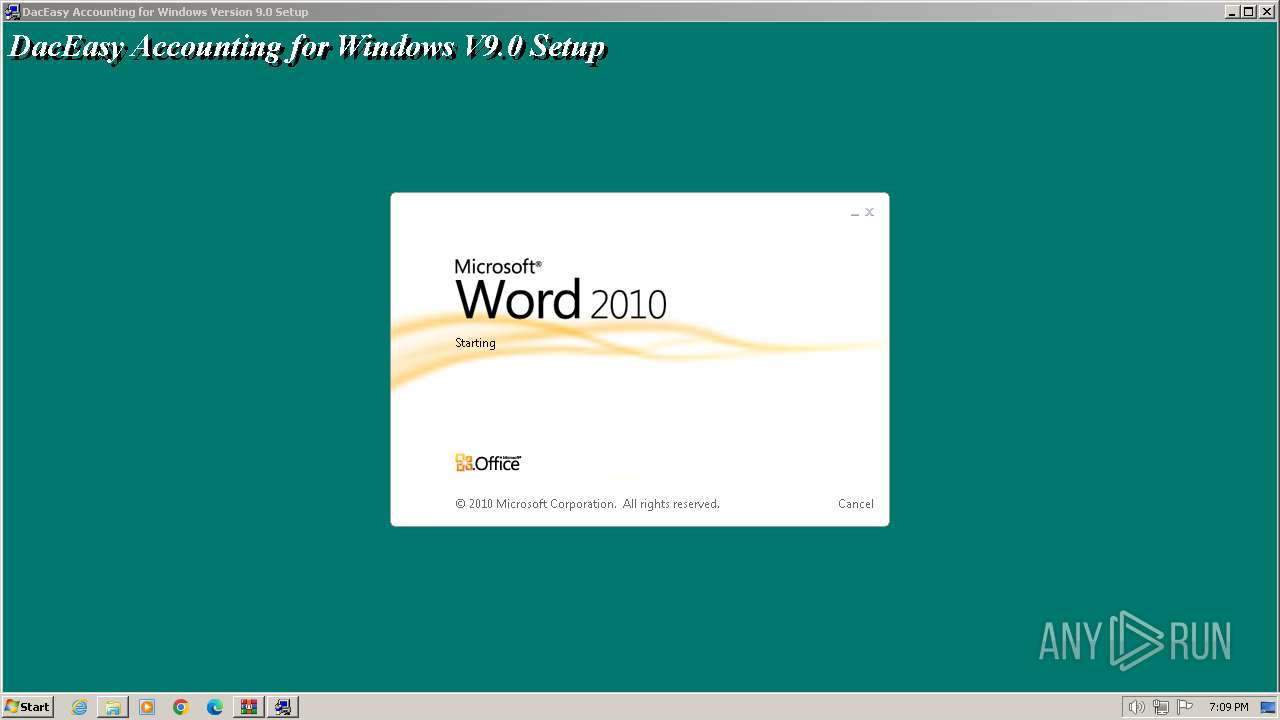Open Windows Explorer folder icon in taskbar
This screenshot has width=1280, height=720.
pos(113,707)
